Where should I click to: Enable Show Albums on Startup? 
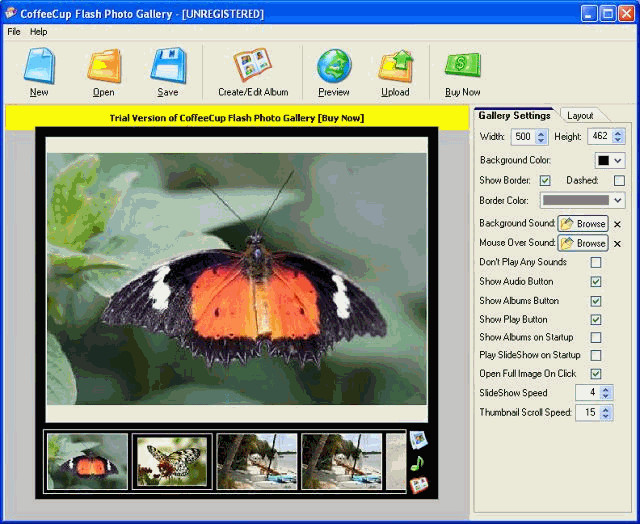596,337
